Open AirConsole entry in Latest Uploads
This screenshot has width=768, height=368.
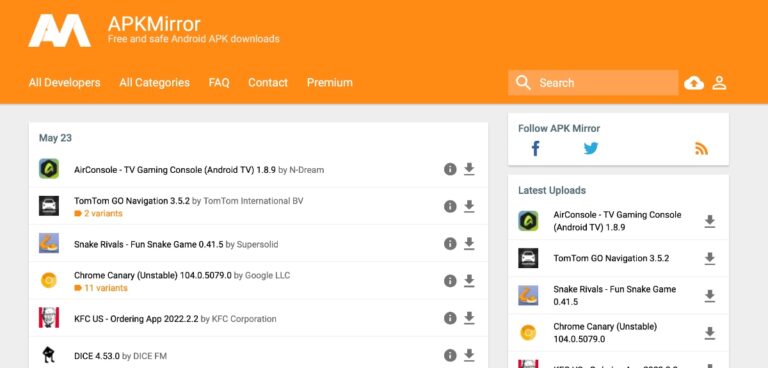tap(617, 221)
